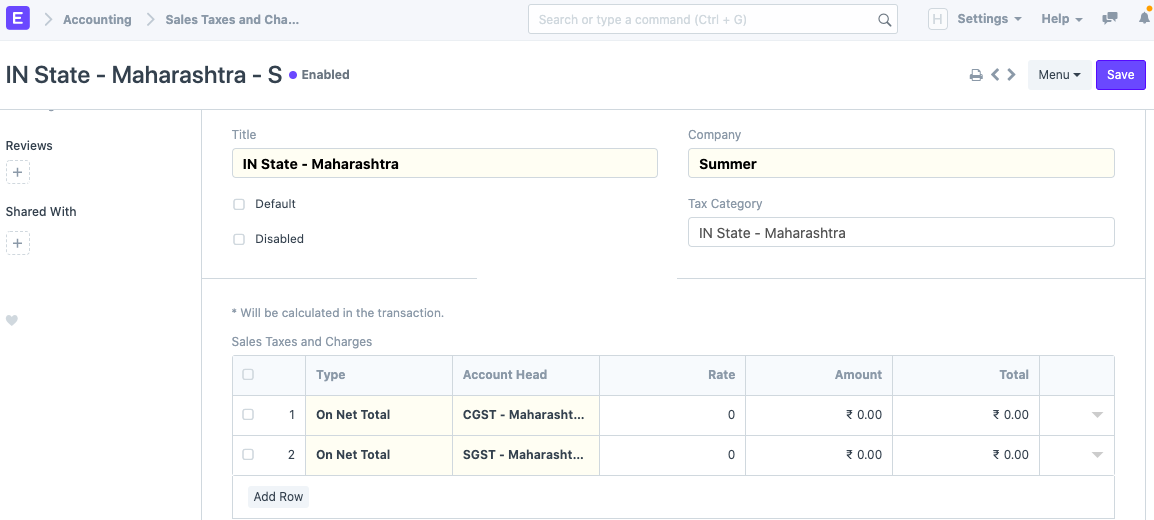Image resolution: width=1154 pixels, height=520 pixels.
Task: Open the Help menu
Action: coord(1061,19)
